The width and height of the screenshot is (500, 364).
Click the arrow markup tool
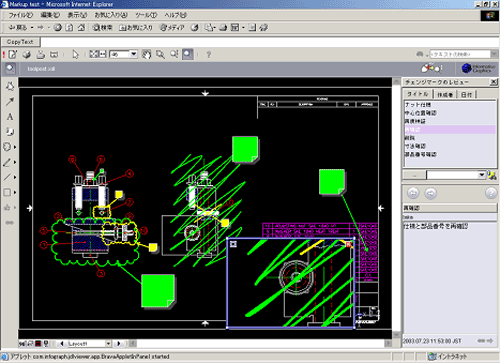tap(10, 101)
